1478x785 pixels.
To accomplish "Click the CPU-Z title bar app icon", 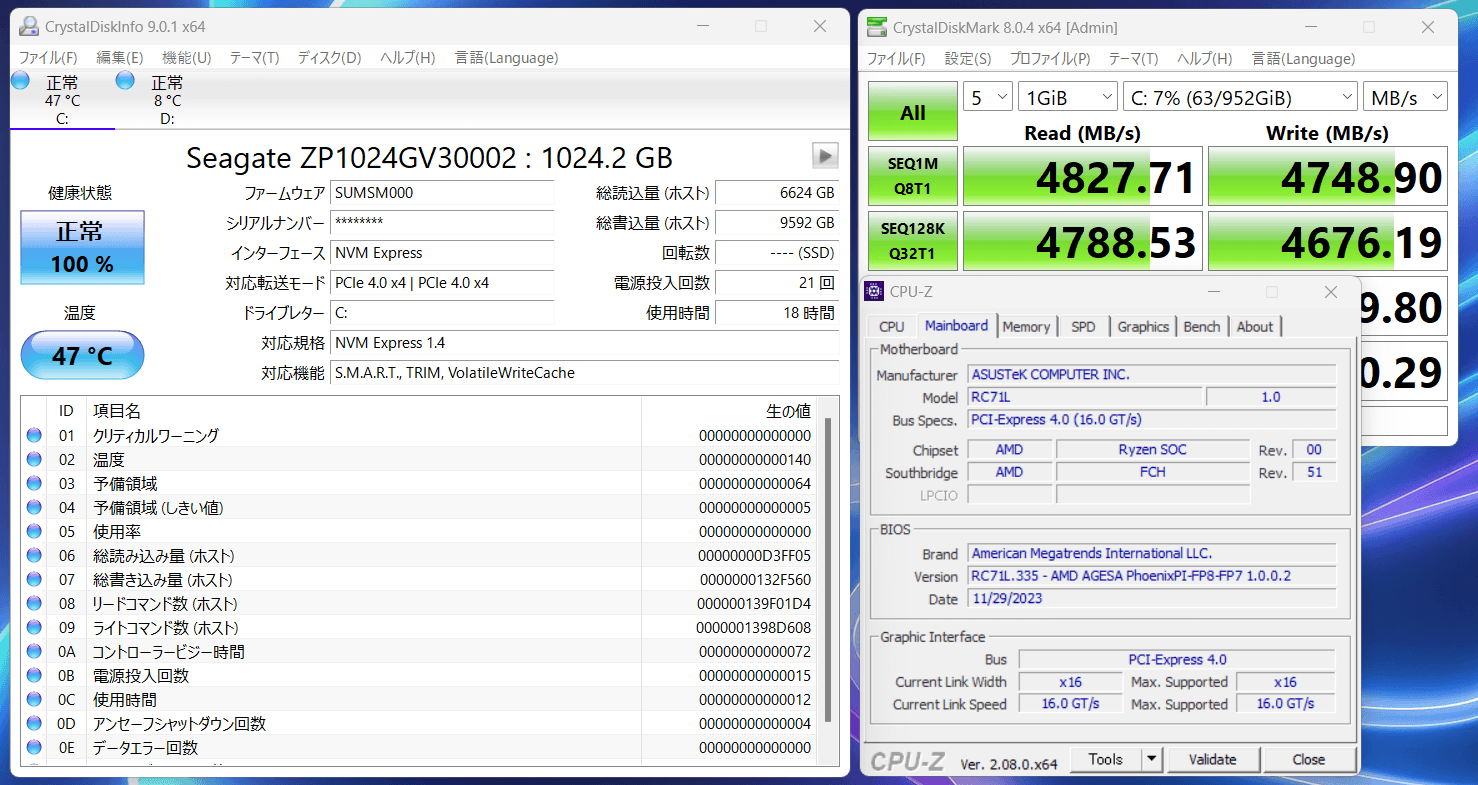I will click(x=873, y=292).
